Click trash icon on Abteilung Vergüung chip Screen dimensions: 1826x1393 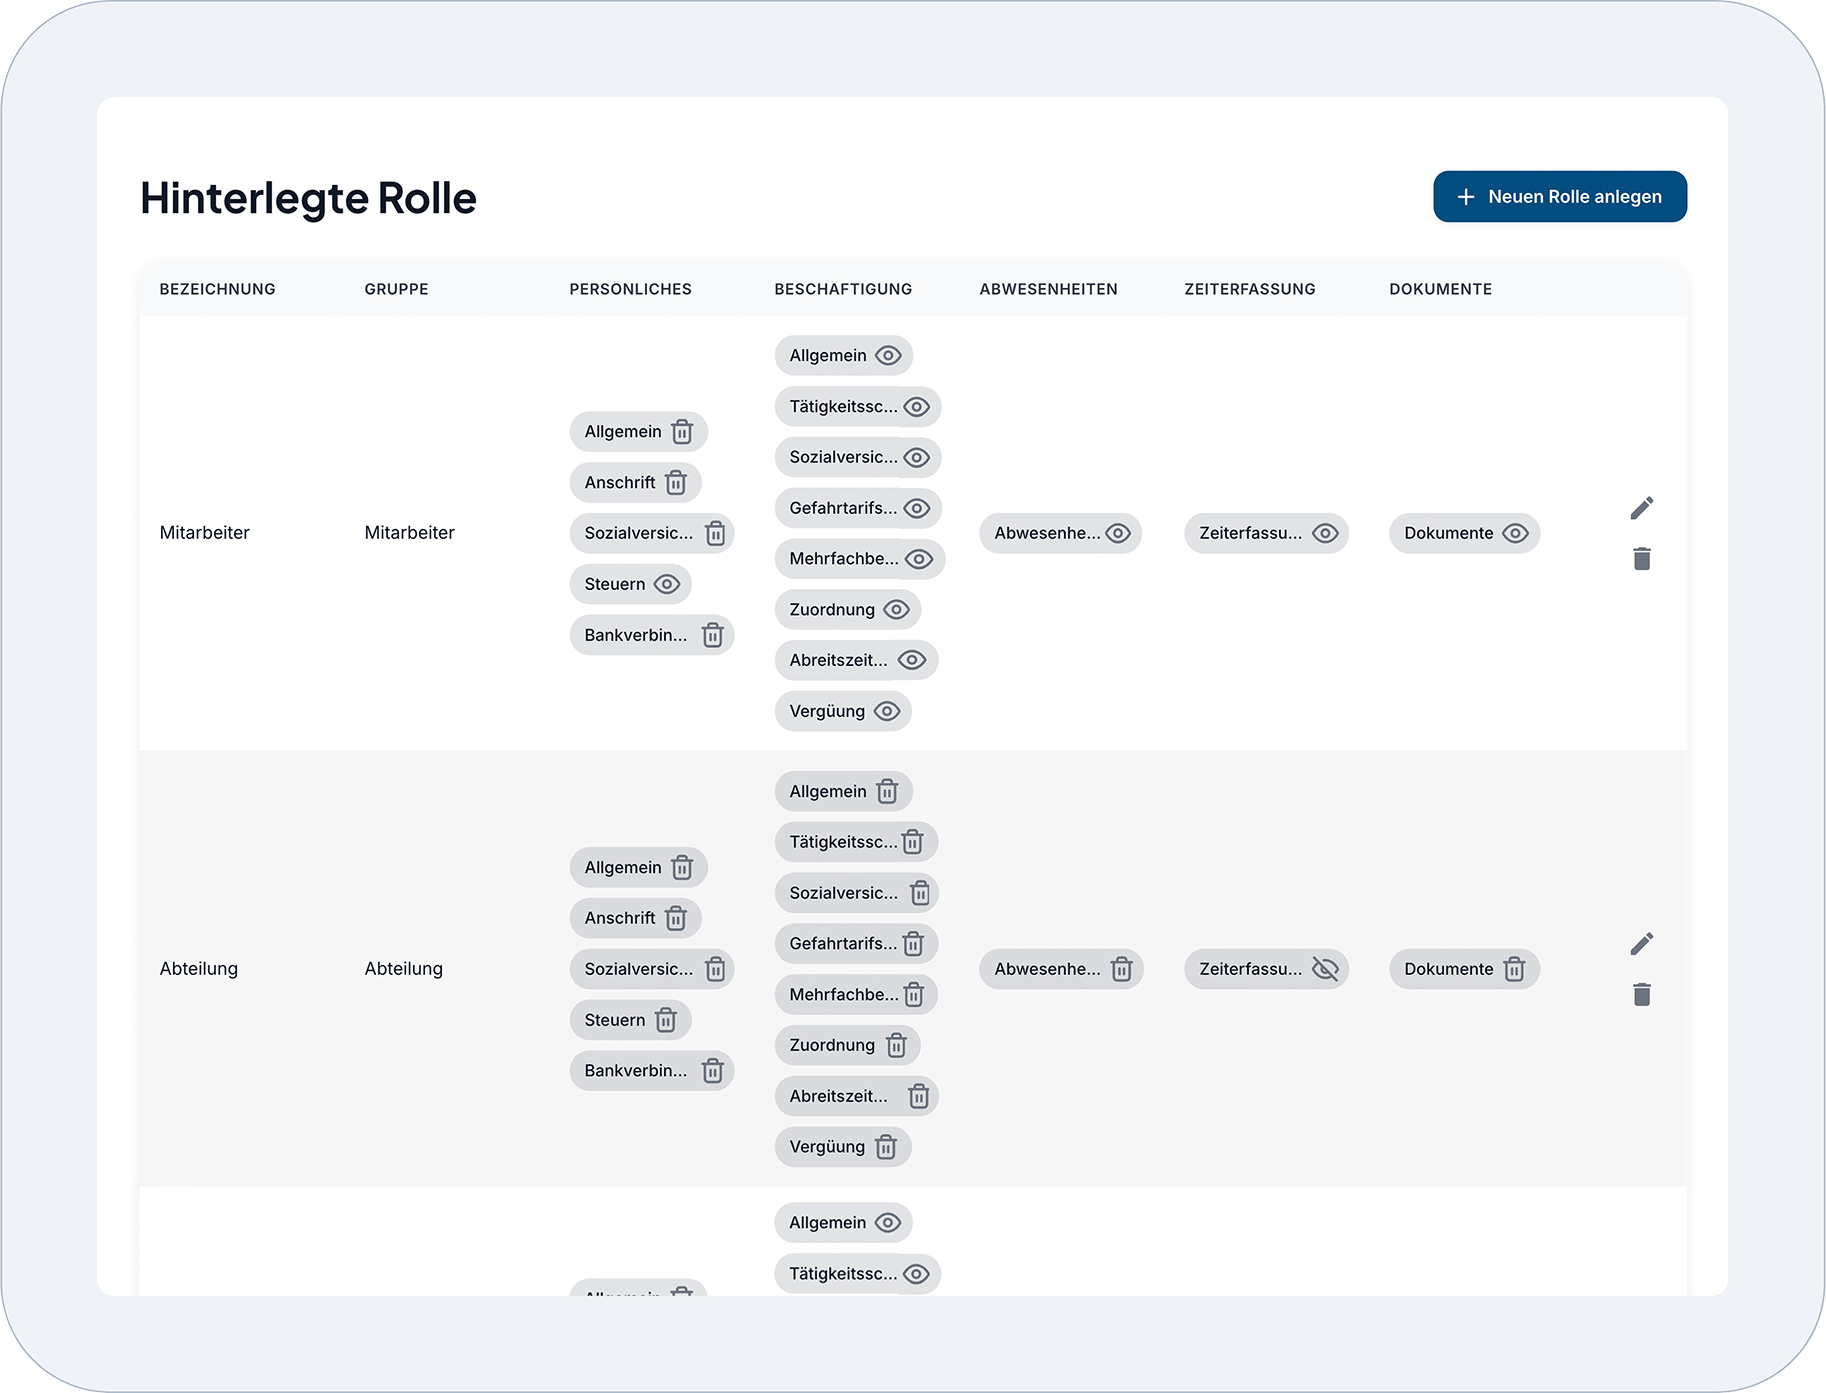point(886,1147)
